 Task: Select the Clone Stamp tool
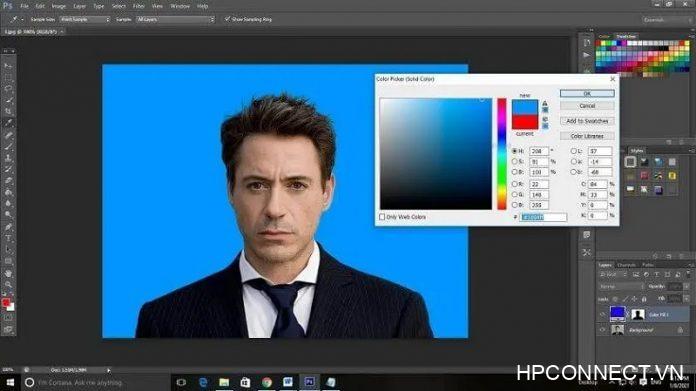8,158
